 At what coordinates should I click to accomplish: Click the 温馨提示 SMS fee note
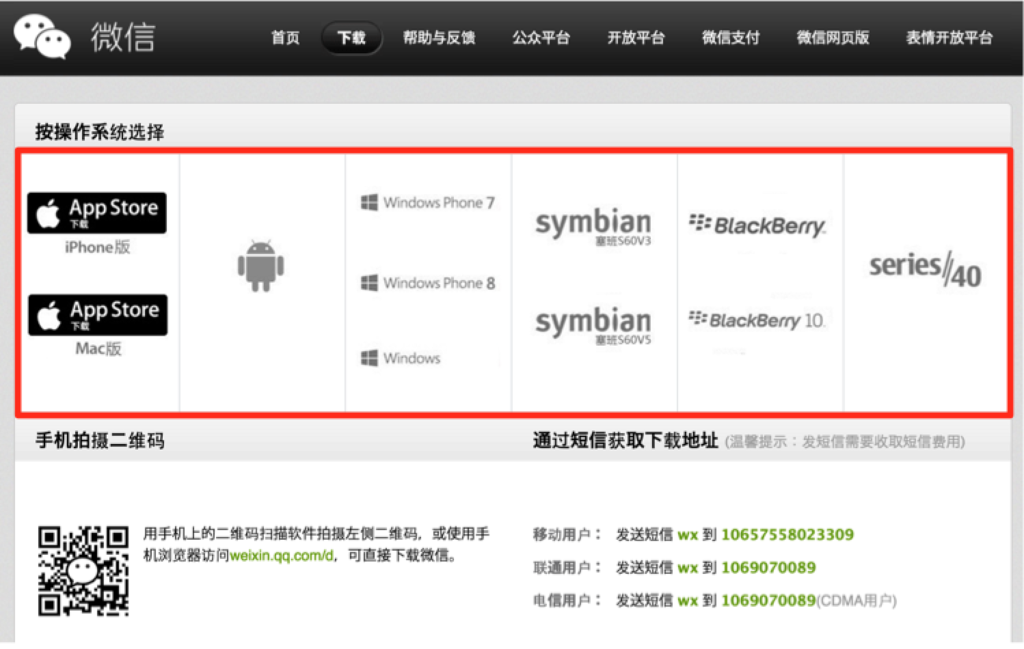pos(845,442)
